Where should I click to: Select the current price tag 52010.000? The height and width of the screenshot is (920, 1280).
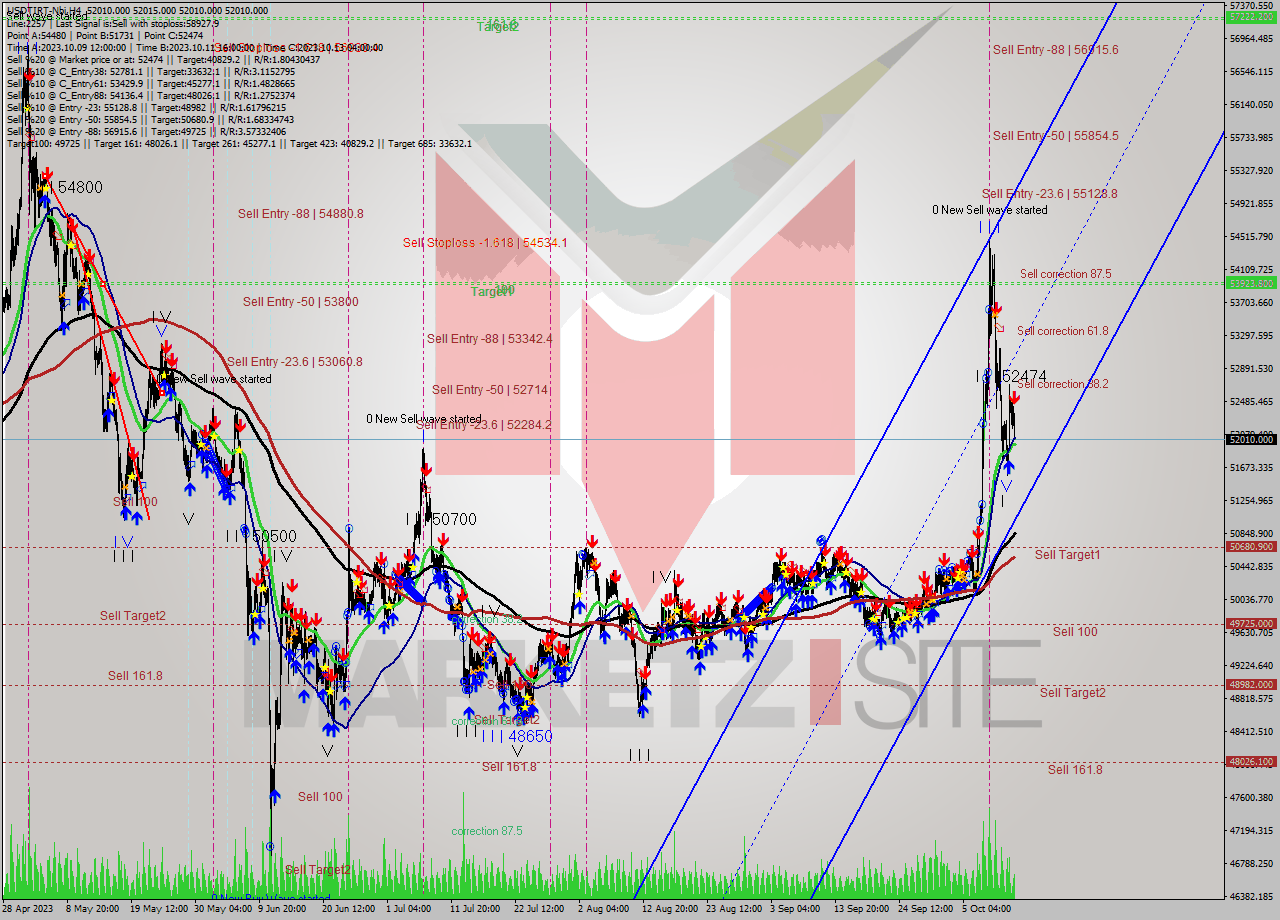coord(1251,439)
